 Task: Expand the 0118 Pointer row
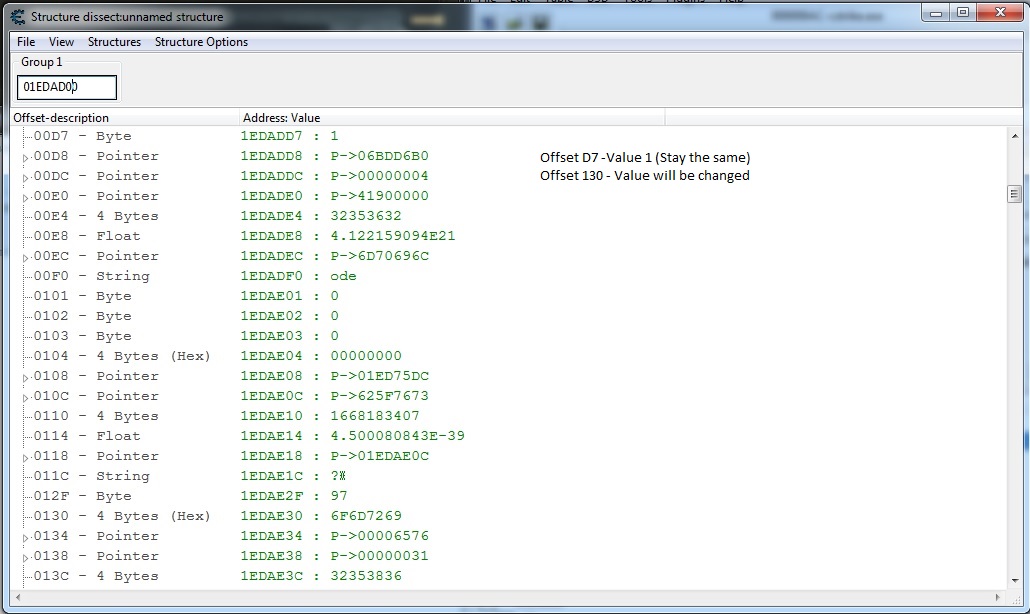26,457
